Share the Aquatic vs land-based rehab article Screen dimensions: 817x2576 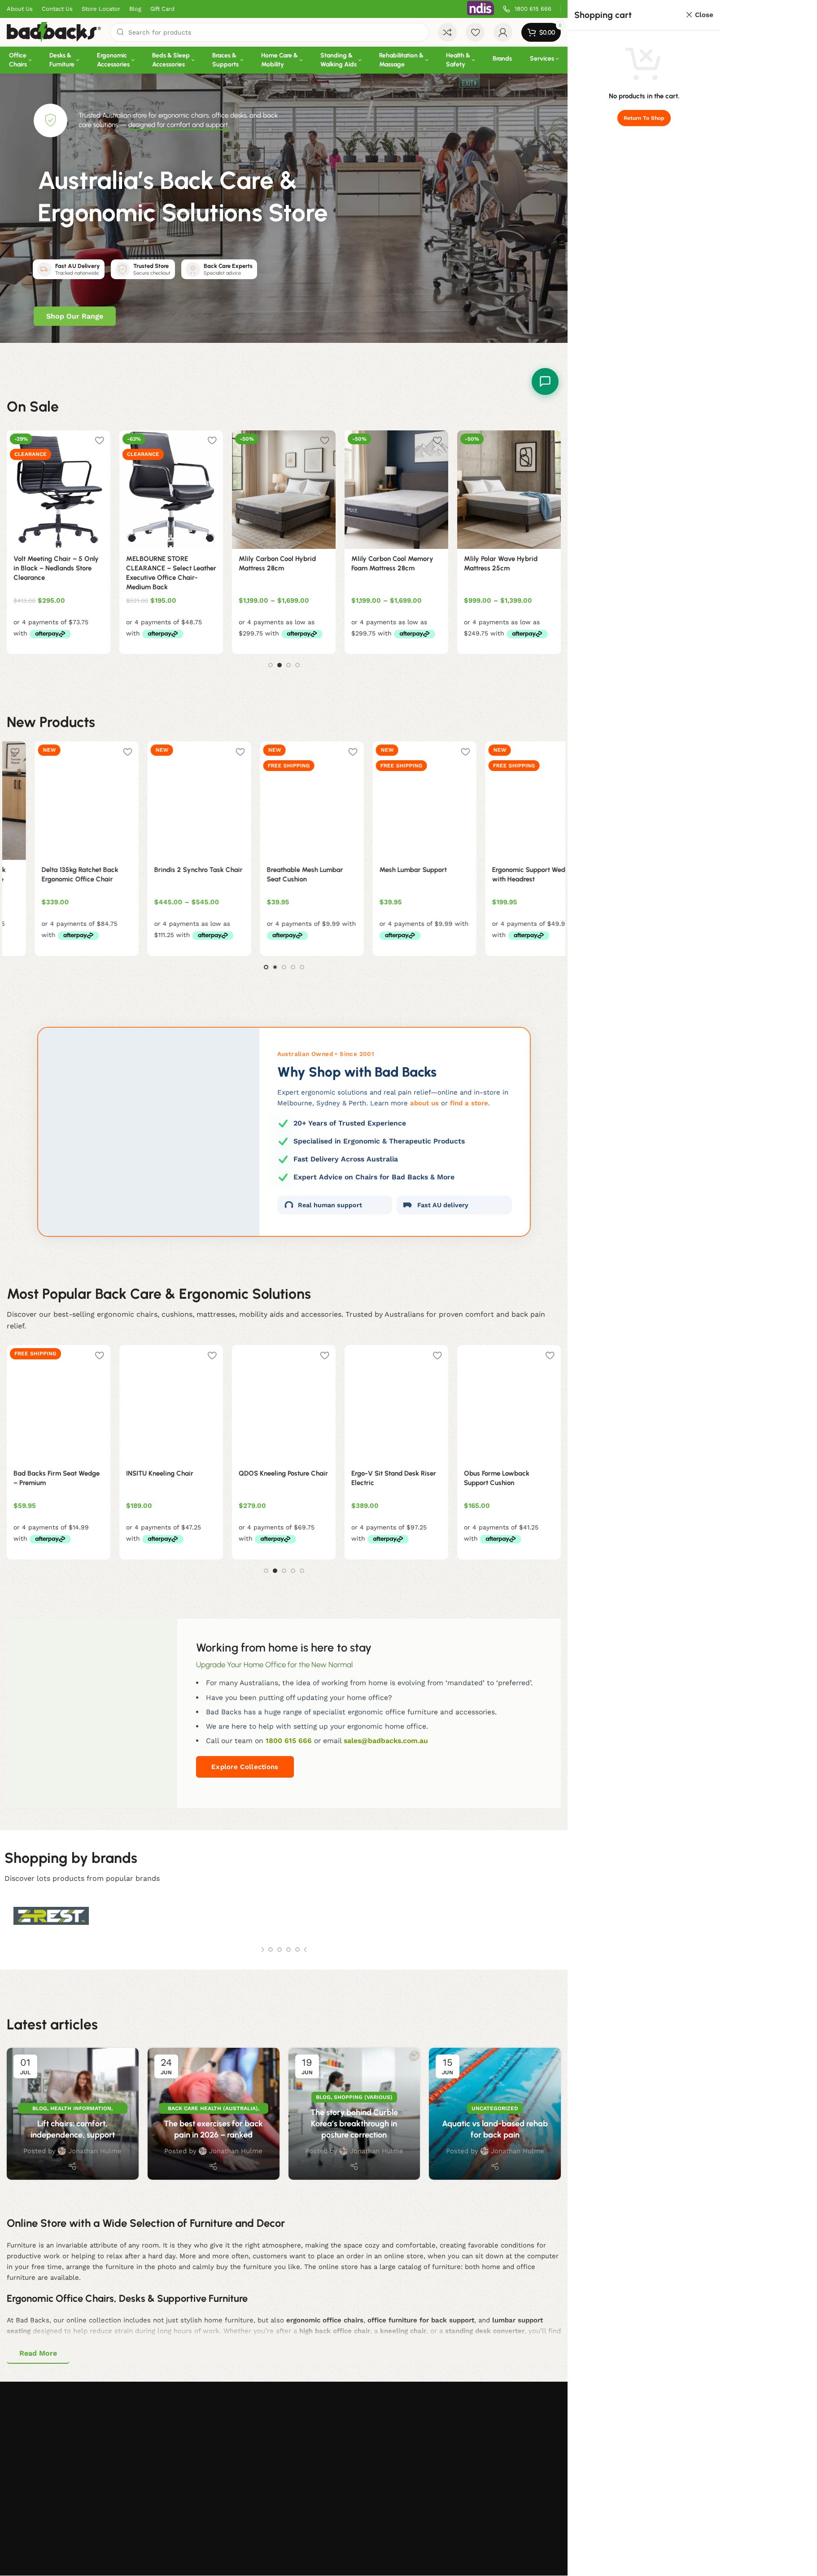click(x=495, y=2166)
